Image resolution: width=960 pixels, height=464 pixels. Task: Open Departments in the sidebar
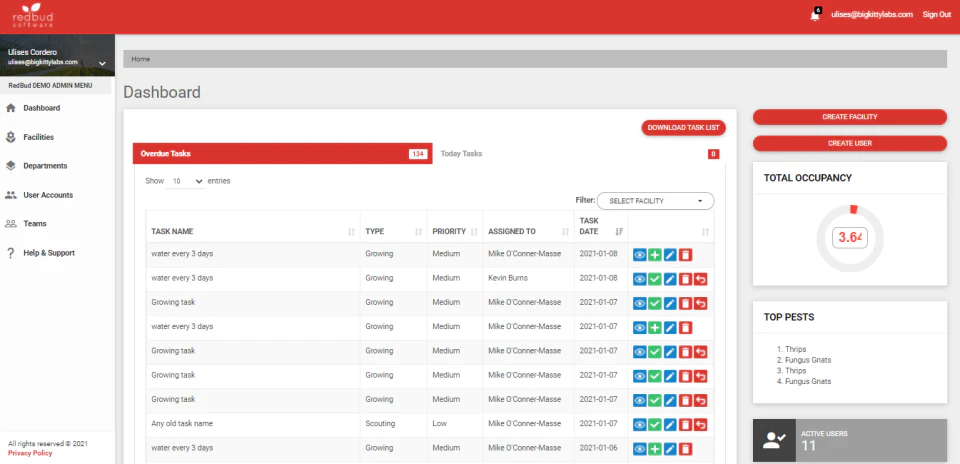coord(45,166)
